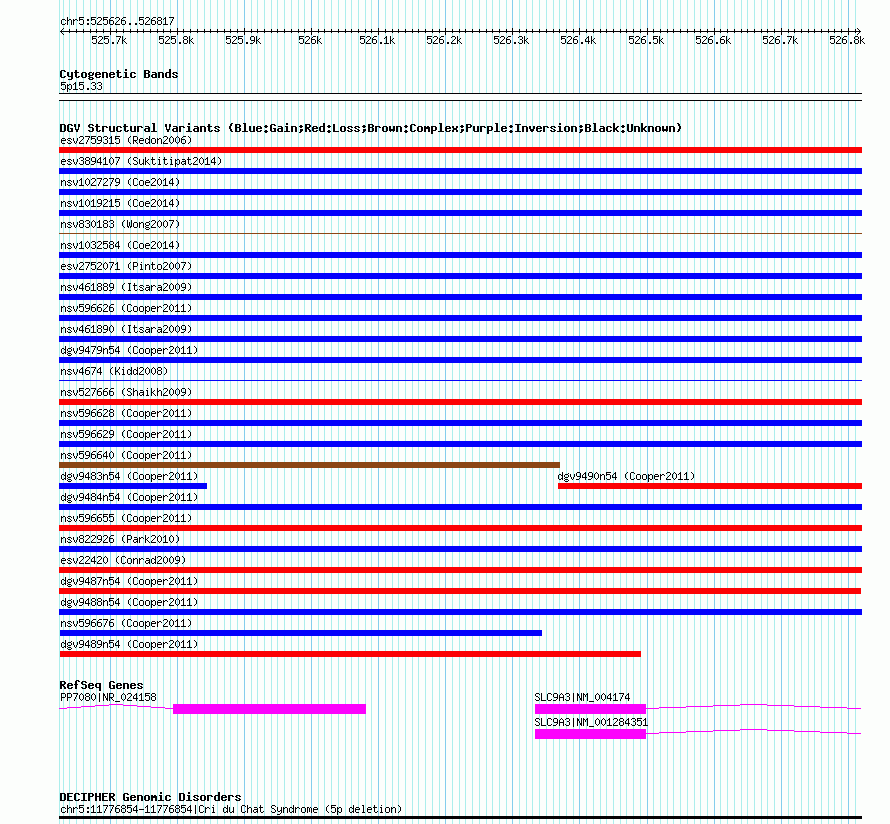
Task: Select nsv596655 (Cooper2011) variant label
Action: click(x=126, y=518)
